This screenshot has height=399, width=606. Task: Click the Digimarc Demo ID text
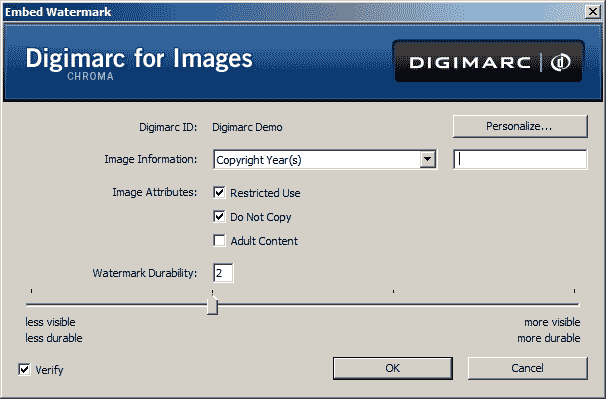pyautogui.click(x=247, y=127)
